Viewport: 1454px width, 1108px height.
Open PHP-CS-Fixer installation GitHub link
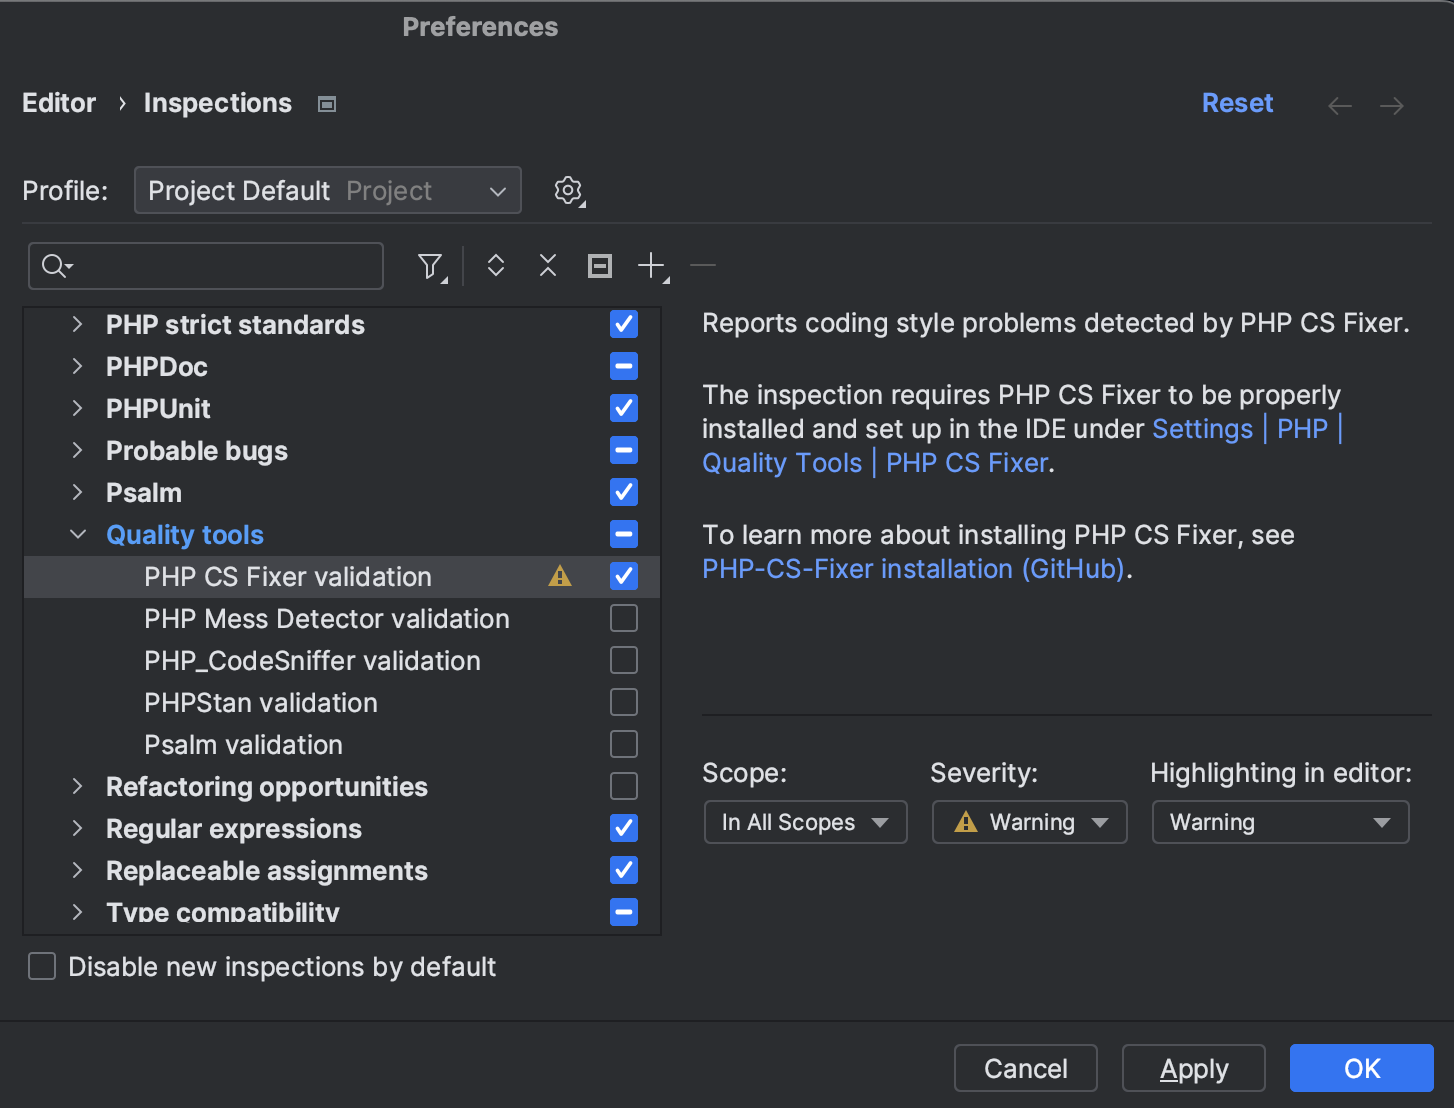click(913, 569)
